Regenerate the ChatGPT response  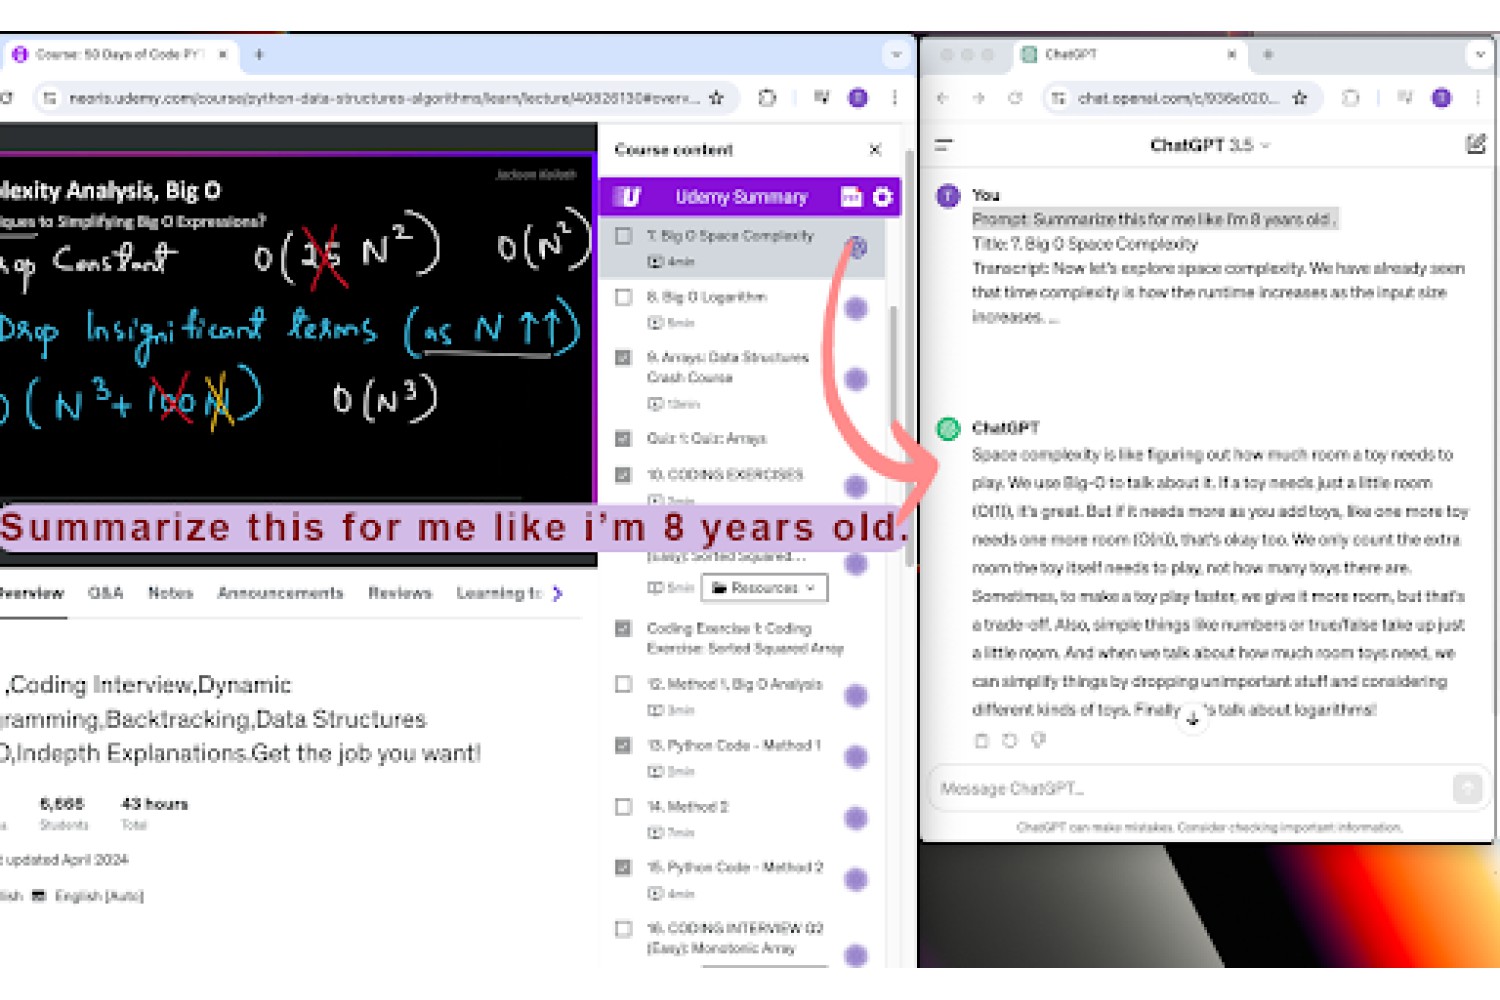coord(1010,741)
